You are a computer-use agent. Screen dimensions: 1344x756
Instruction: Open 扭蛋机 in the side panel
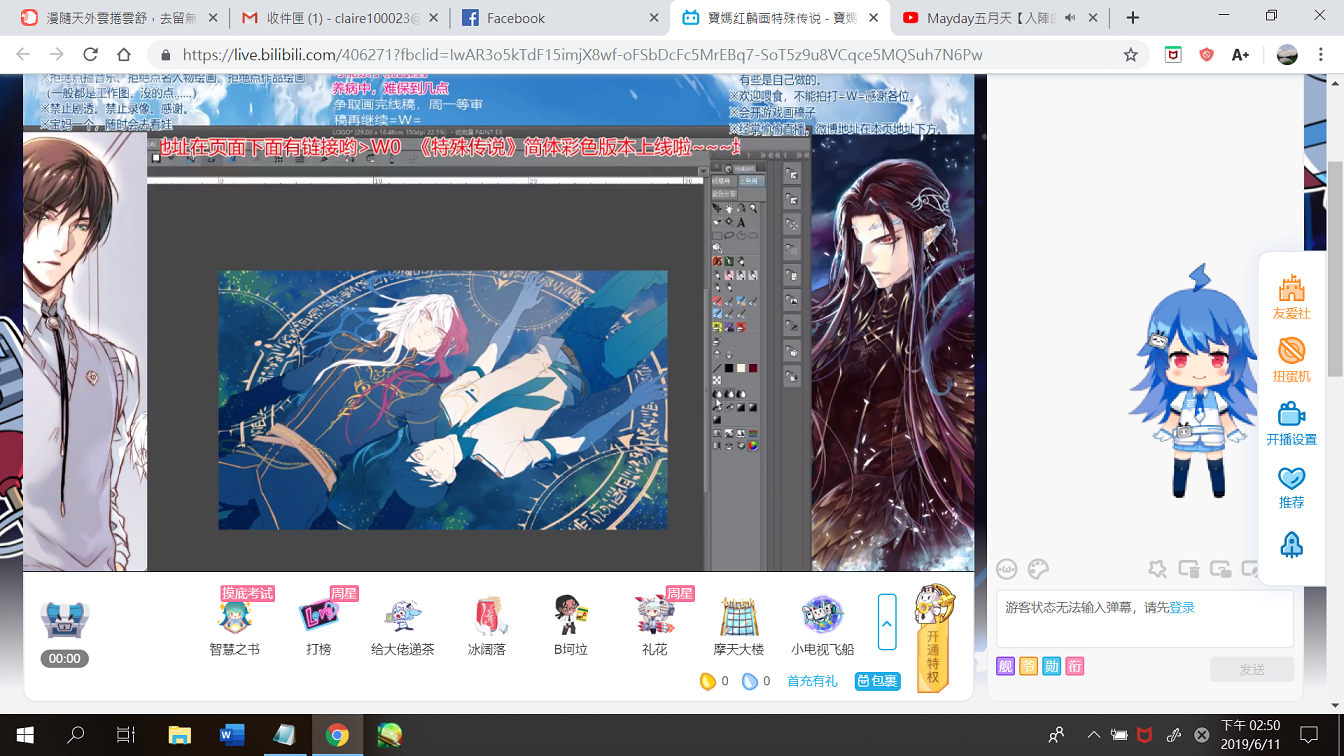pos(1291,359)
